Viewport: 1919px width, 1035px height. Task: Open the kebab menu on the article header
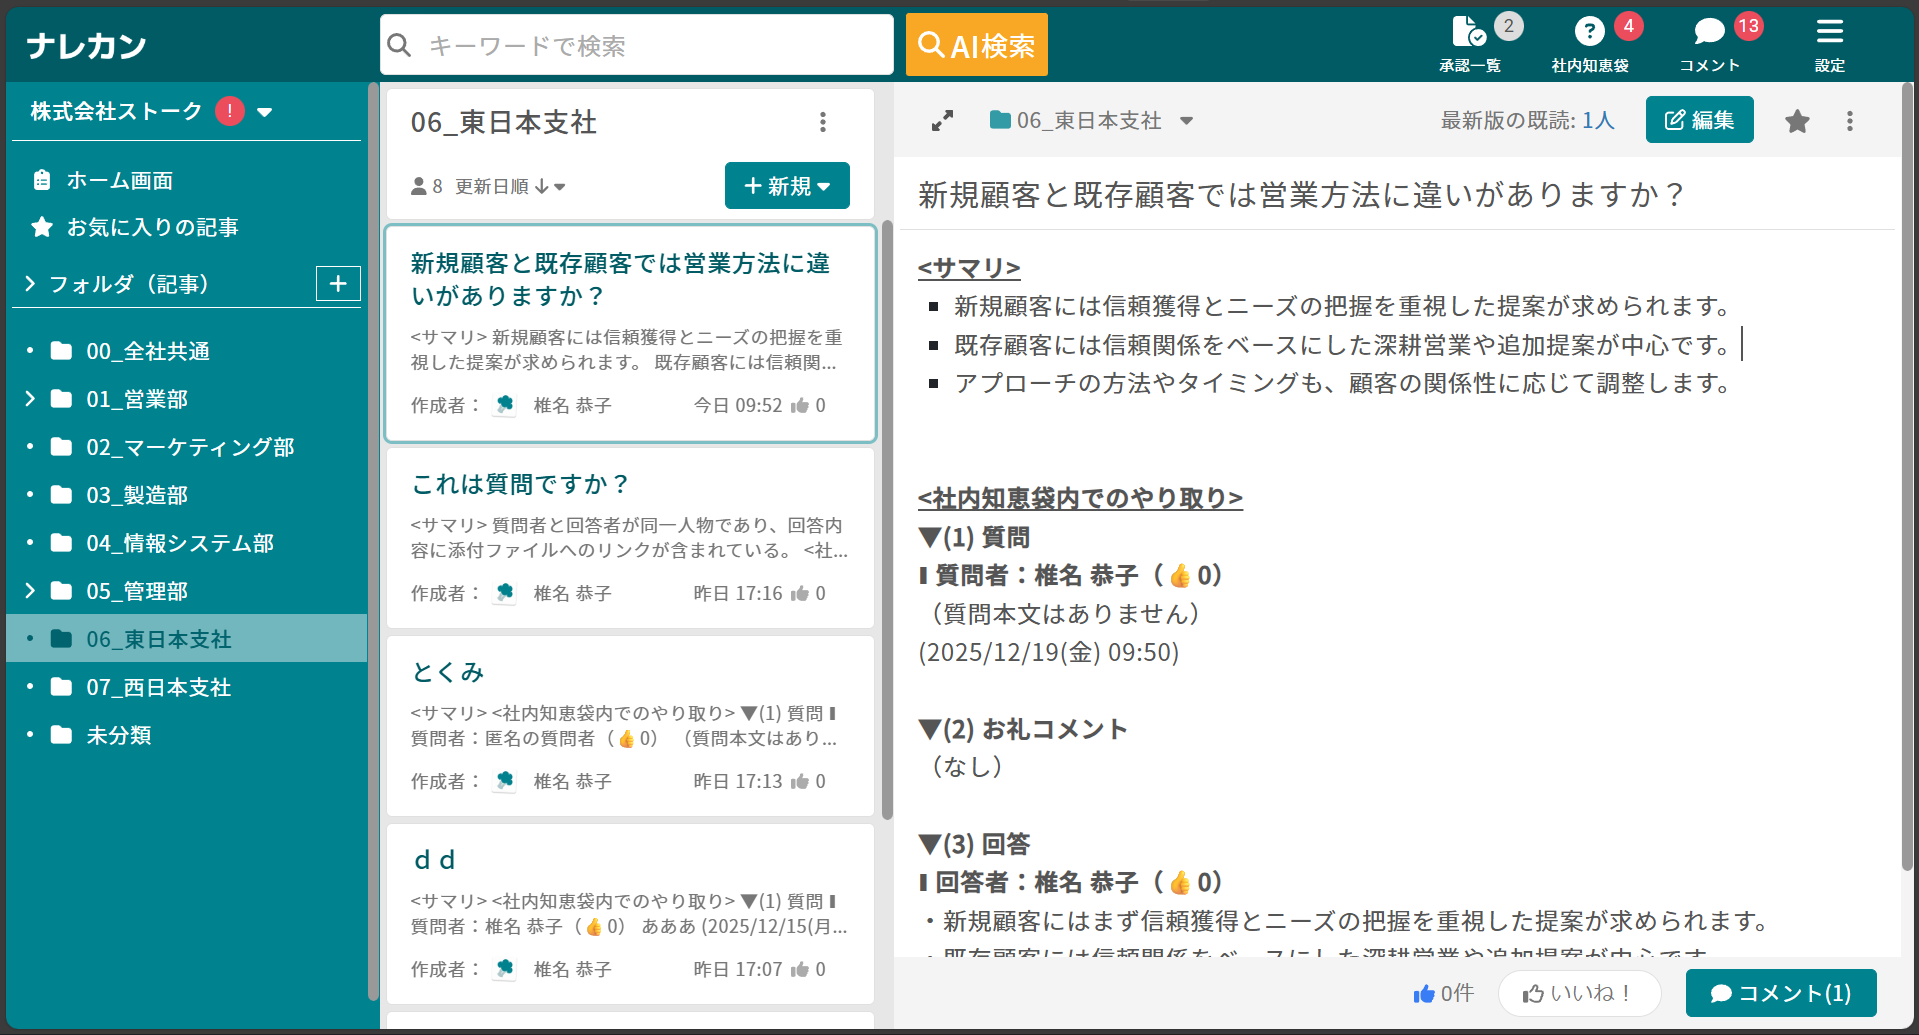[1850, 120]
